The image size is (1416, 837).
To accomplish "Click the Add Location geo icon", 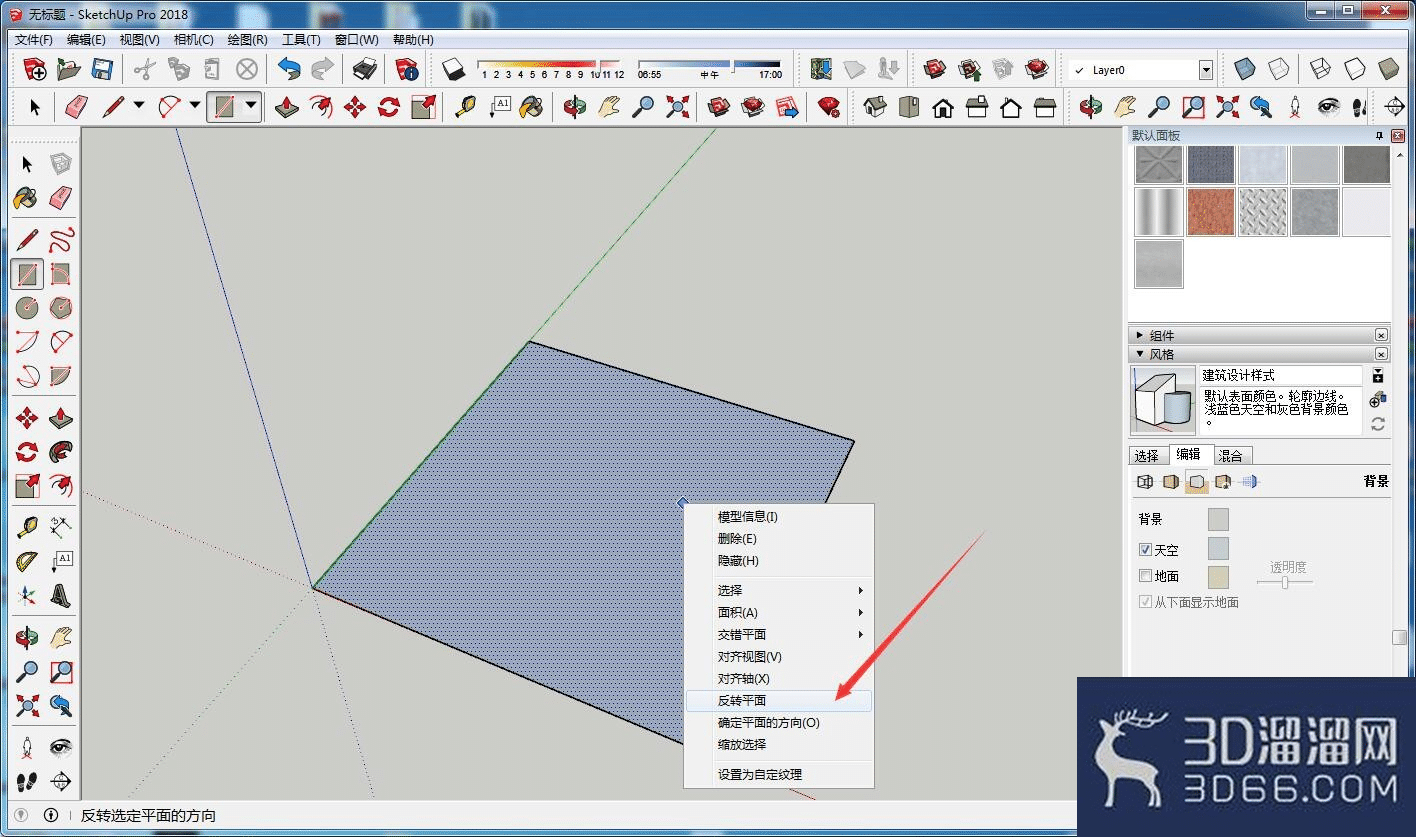I will pos(822,69).
